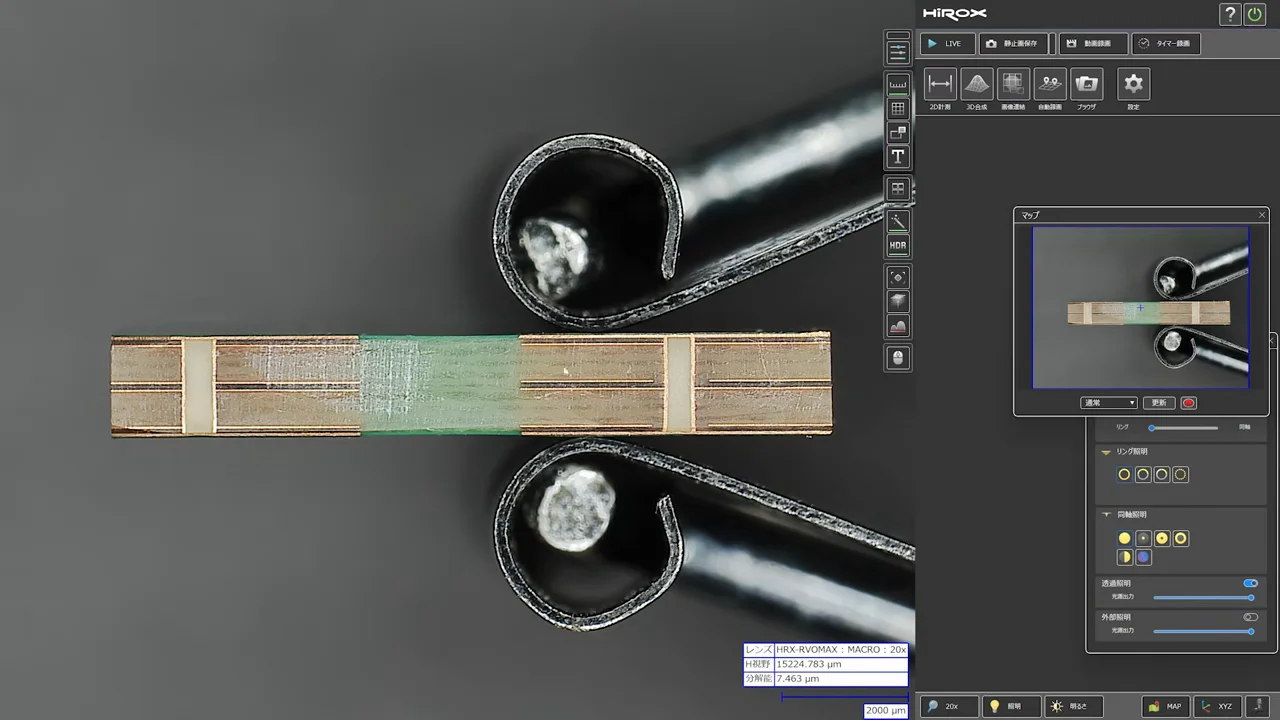Click the green power button icon
Viewport: 1280px width, 720px height.
coord(1254,14)
